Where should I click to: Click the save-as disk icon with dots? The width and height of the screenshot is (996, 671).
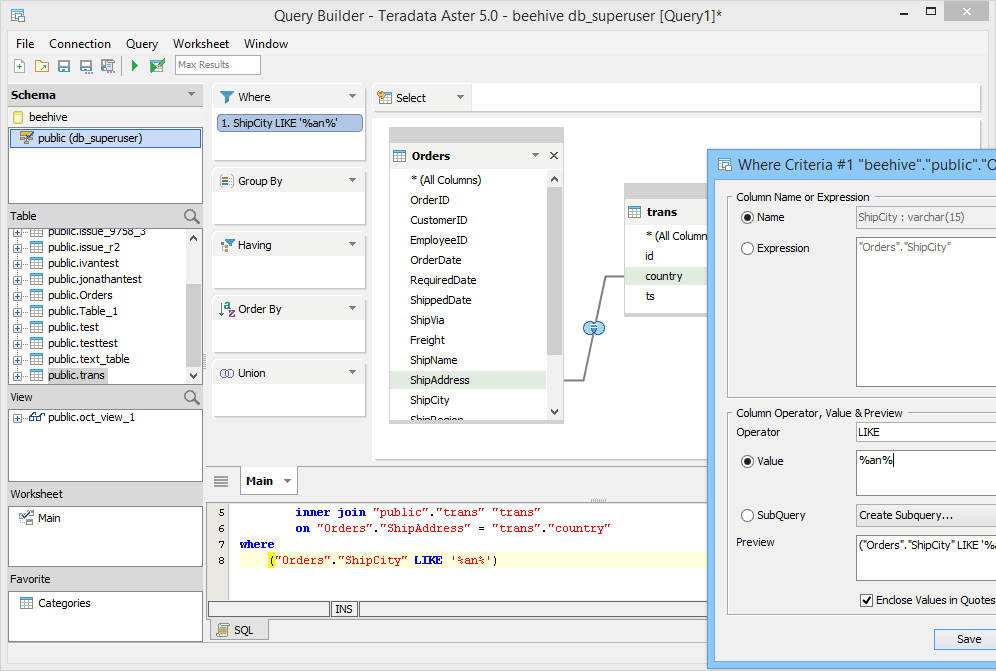pos(86,65)
